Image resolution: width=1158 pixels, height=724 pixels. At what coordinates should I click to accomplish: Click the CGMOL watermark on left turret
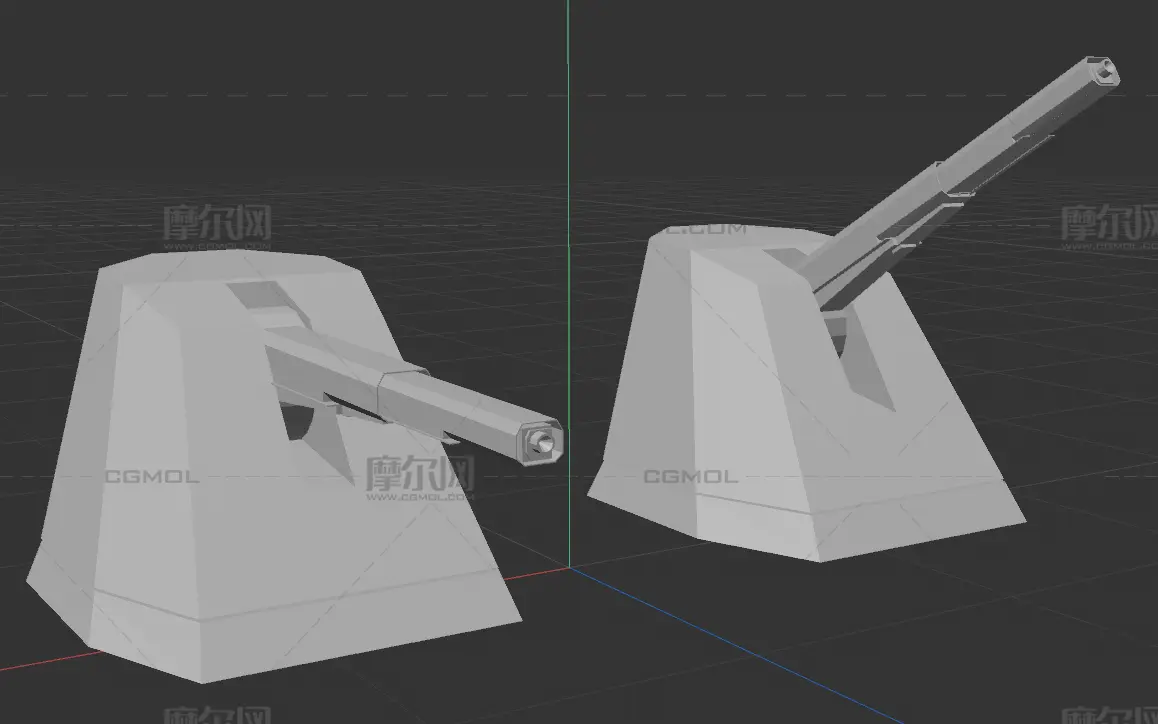point(152,477)
